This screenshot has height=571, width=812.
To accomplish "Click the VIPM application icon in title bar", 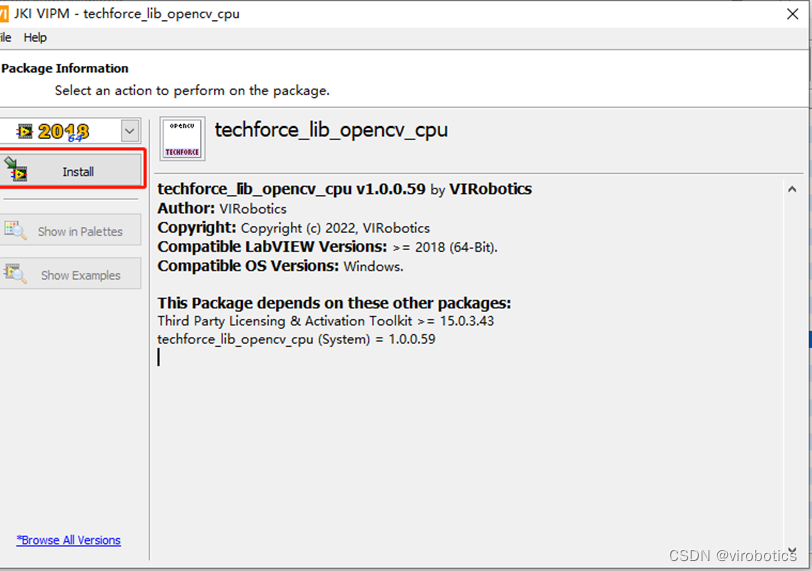I will point(4,13).
